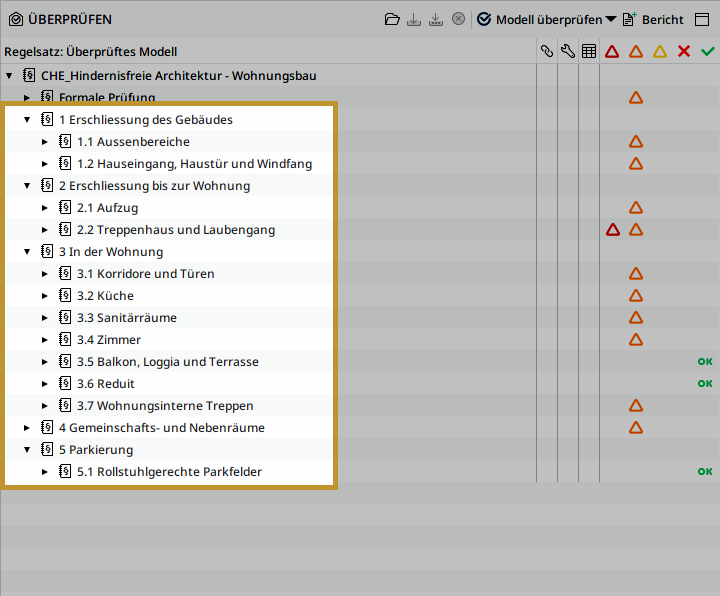
Task: Select 3.5 Balkon, Loggia und Terrasse
Action: pos(168,362)
